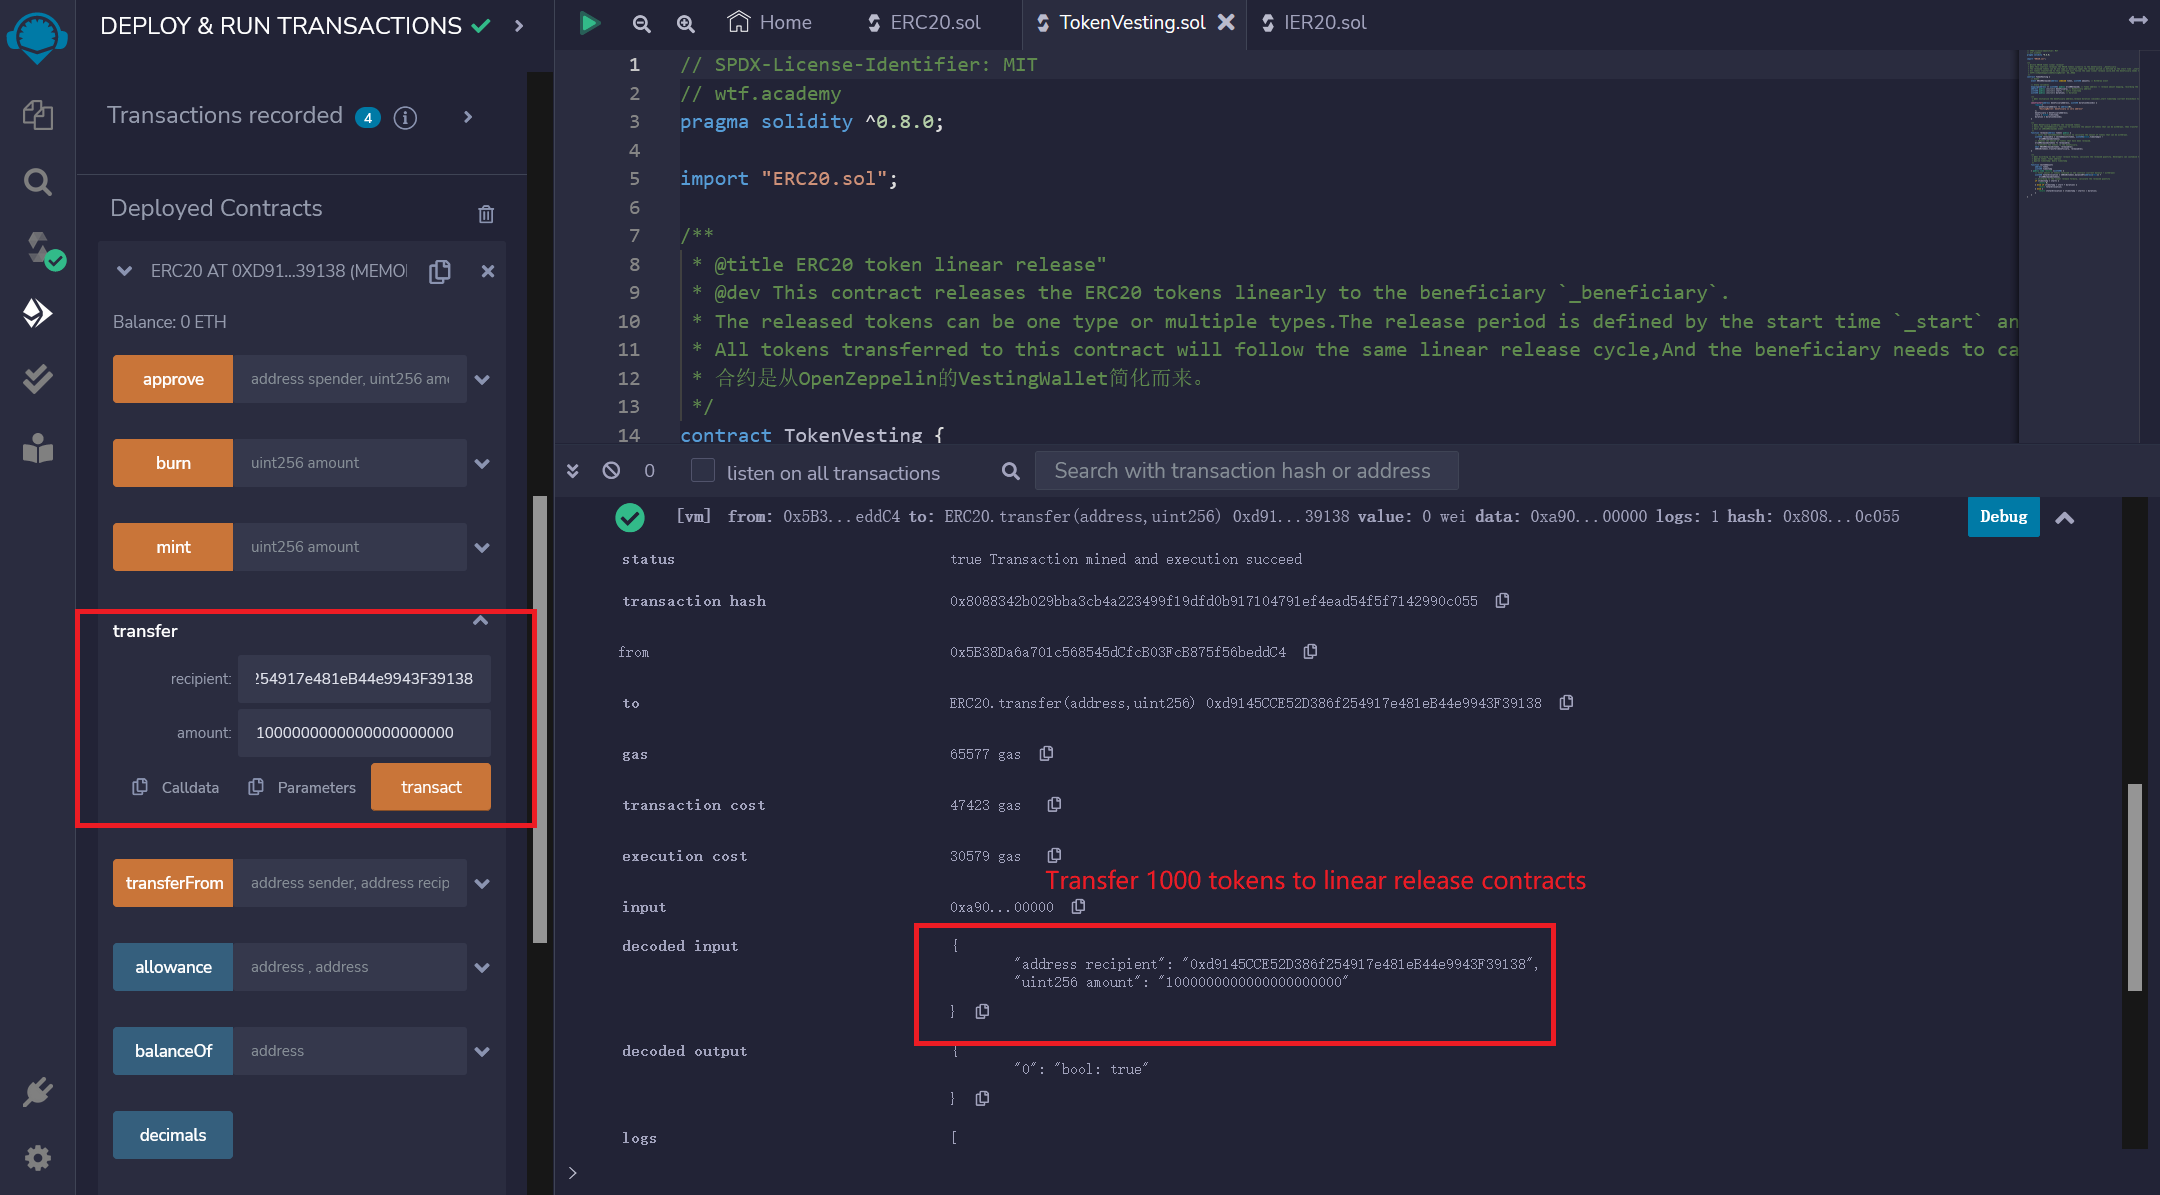Screen dimensions: 2160x1195
Task: Collapse the side panel chevron
Action: click(x=518, y=26)
